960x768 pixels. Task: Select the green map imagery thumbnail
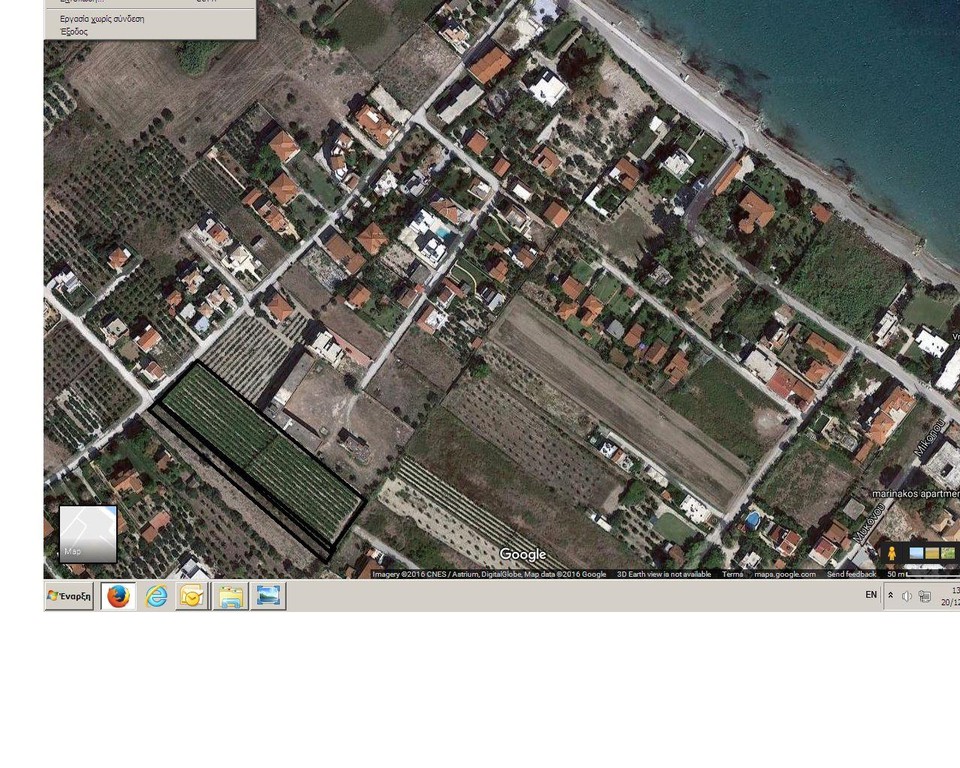948,554
